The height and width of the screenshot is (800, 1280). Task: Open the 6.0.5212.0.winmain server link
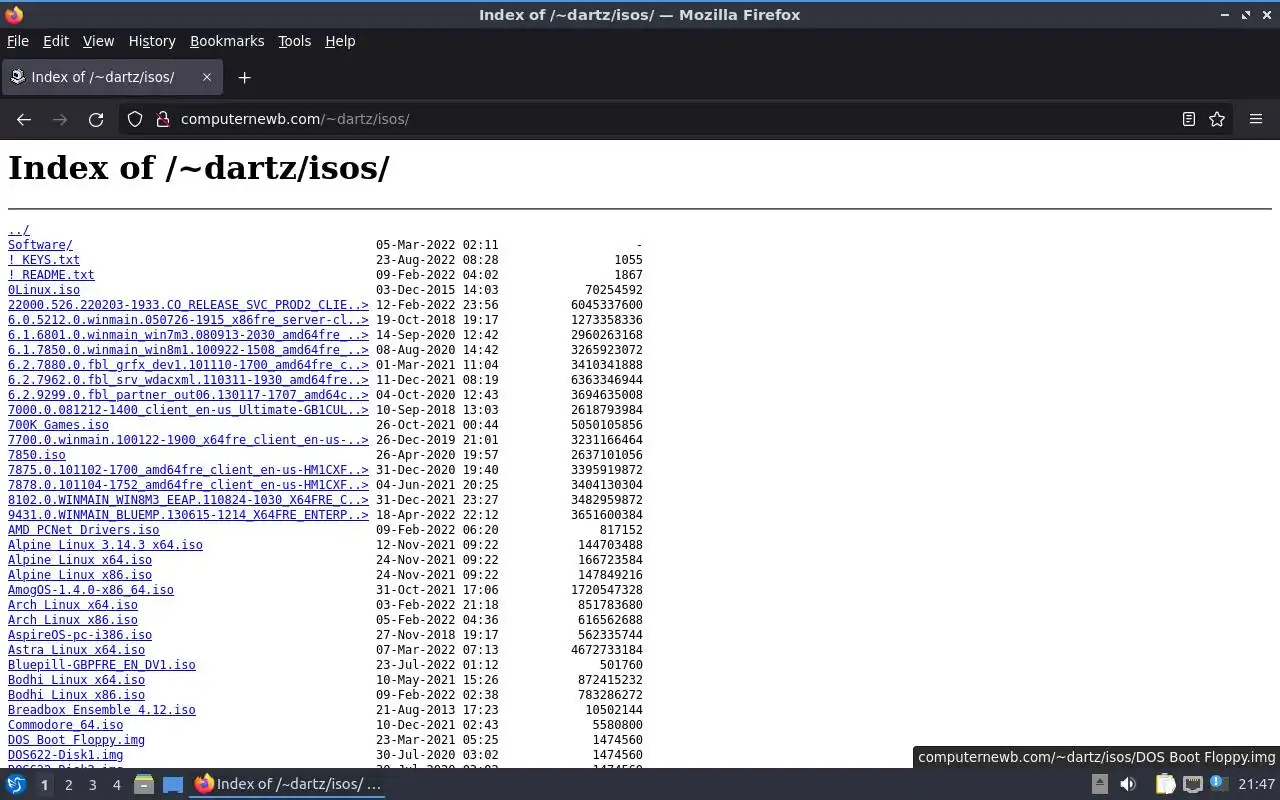188,320
